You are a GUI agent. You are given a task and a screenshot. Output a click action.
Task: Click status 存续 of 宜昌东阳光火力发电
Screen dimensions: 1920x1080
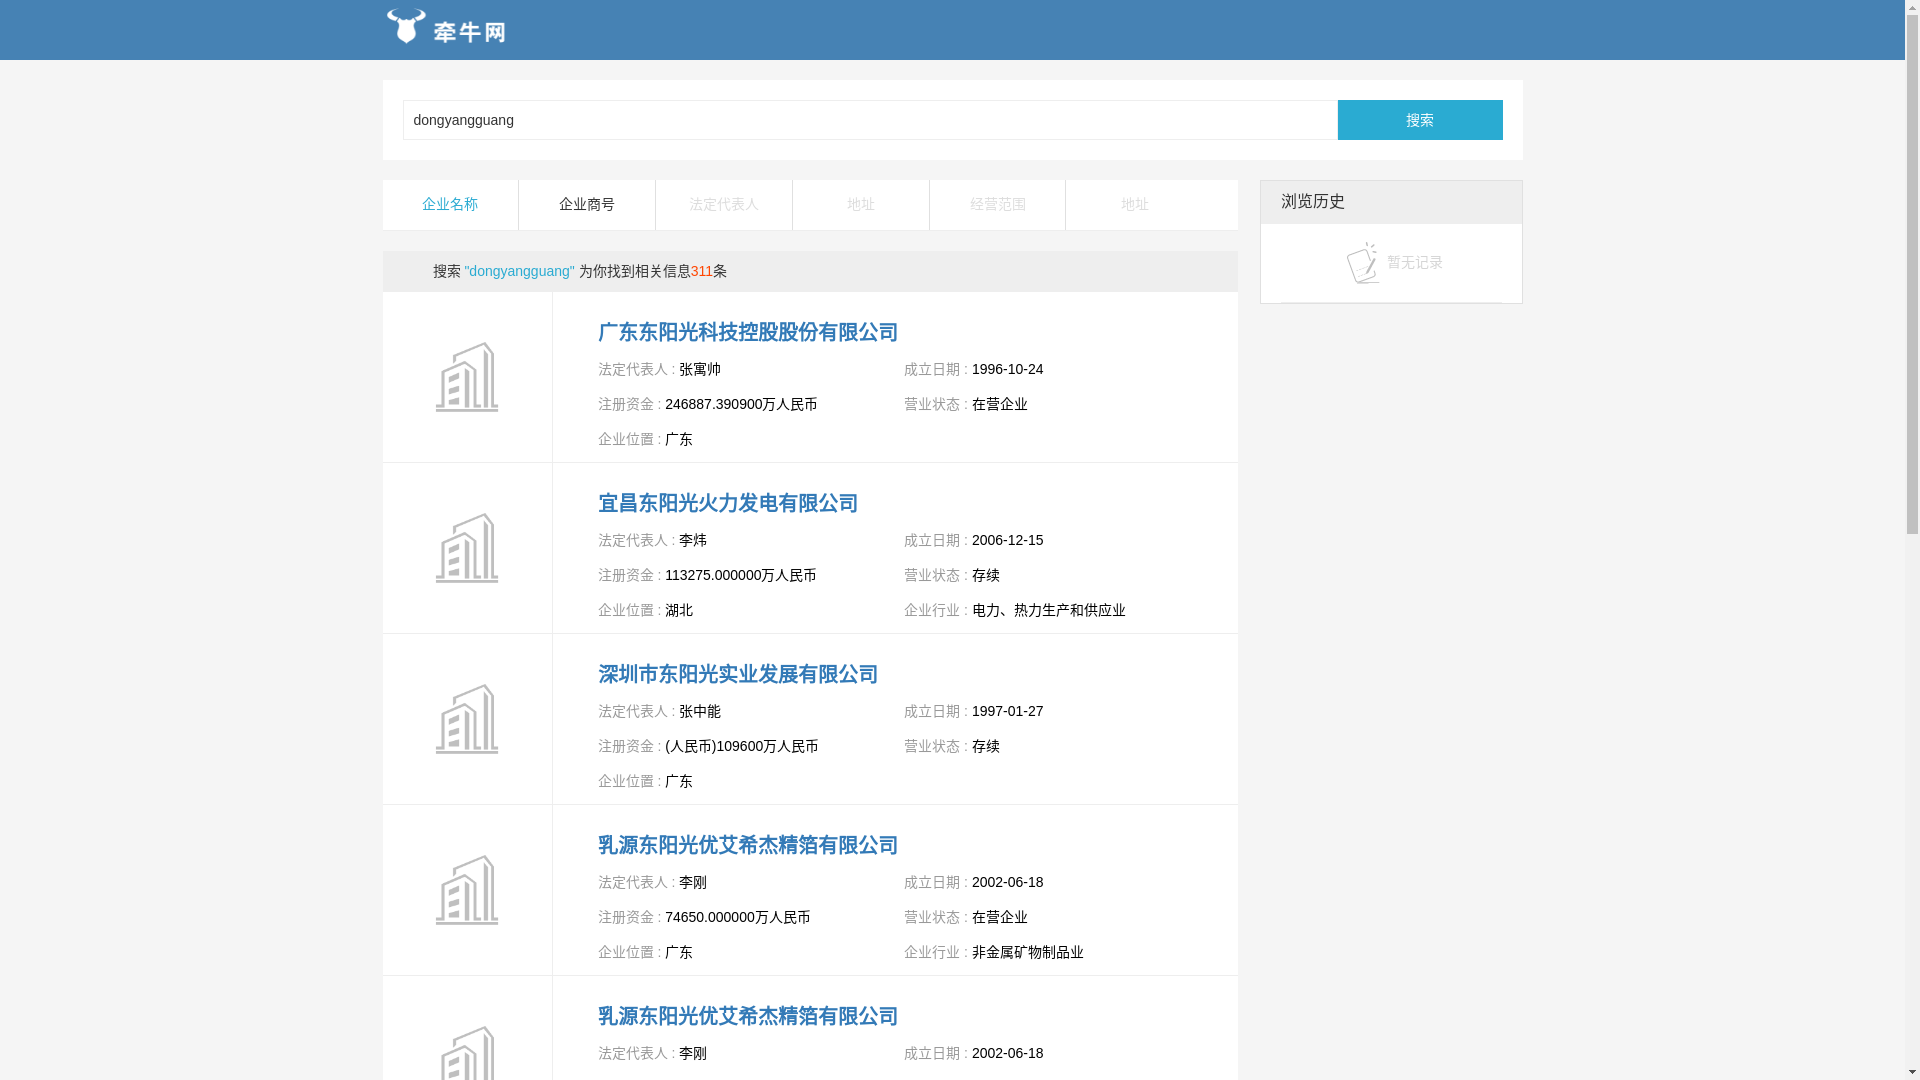click(x=986, y=575)
